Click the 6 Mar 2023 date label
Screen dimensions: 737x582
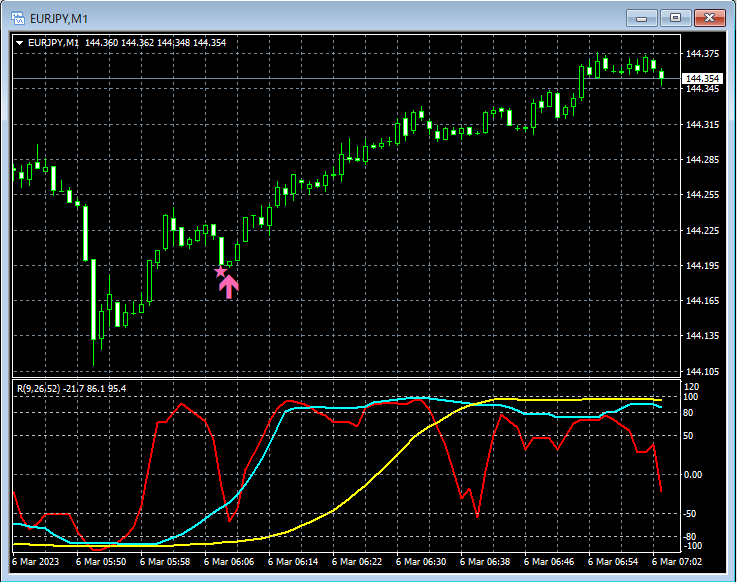point(36,562)
